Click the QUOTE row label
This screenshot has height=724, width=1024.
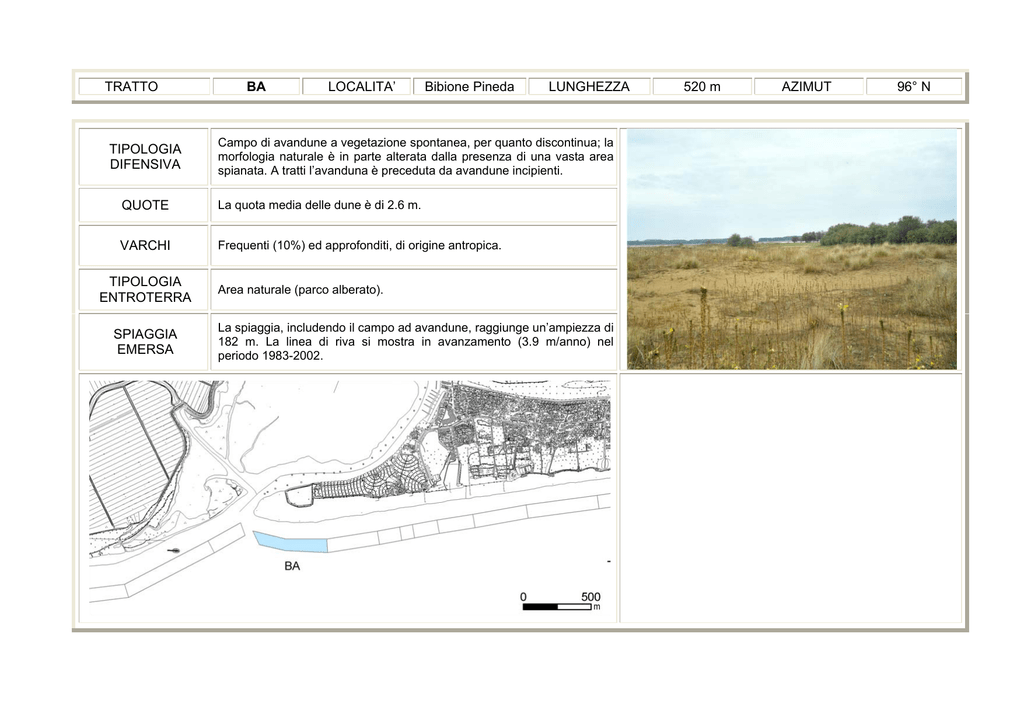[x=144, y=205]
